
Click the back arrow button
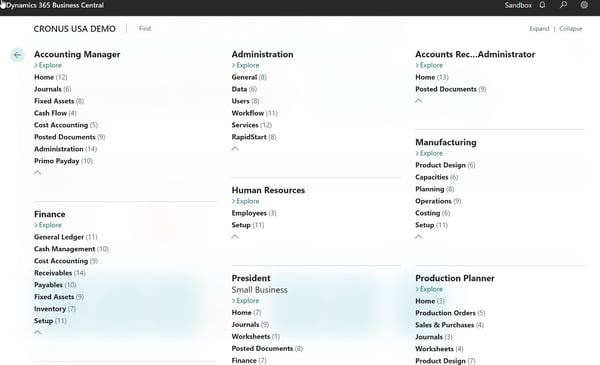[17, 55]
